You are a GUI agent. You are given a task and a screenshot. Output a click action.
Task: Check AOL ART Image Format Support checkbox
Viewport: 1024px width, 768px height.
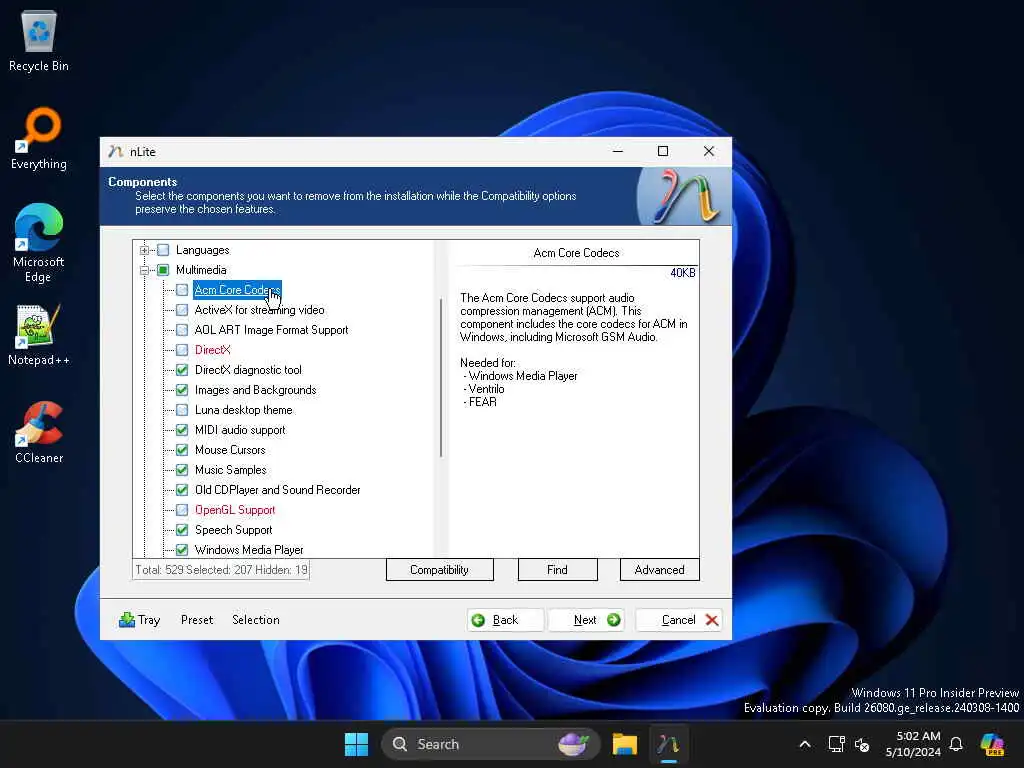pyautogui.click(x=182, y=330)
